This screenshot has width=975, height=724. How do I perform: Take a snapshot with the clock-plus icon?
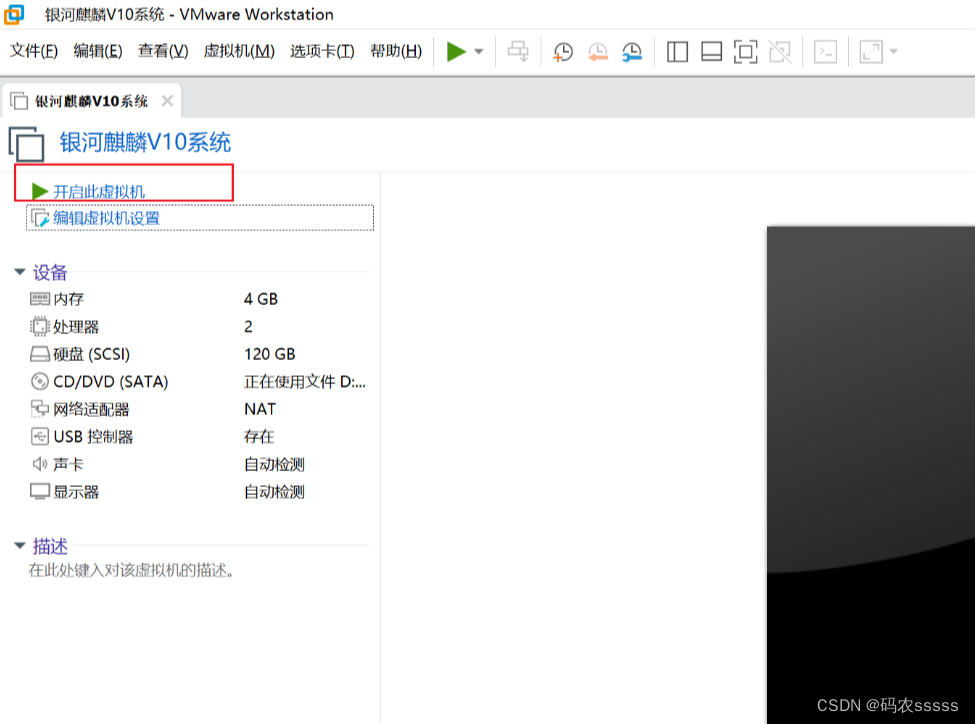click(x=563, y=52)
